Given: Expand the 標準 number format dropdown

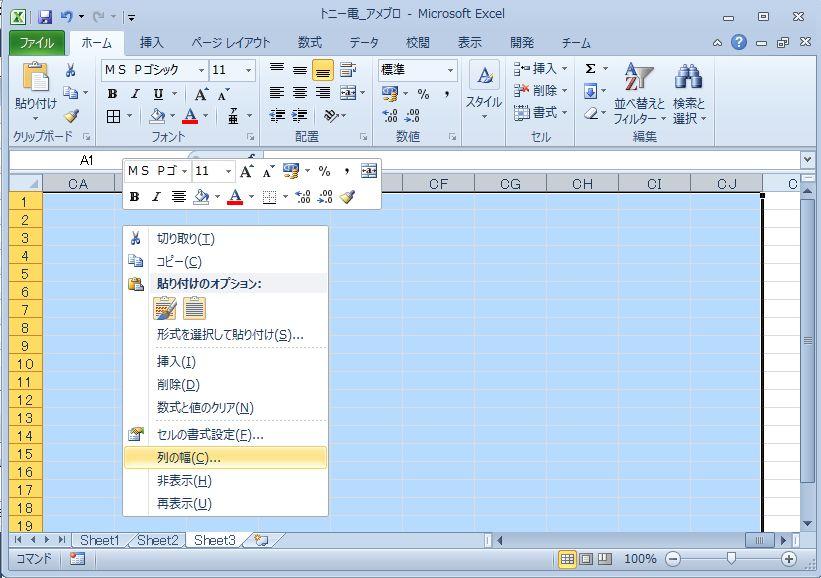Looking at the screenshot, I should pos(450,70).
